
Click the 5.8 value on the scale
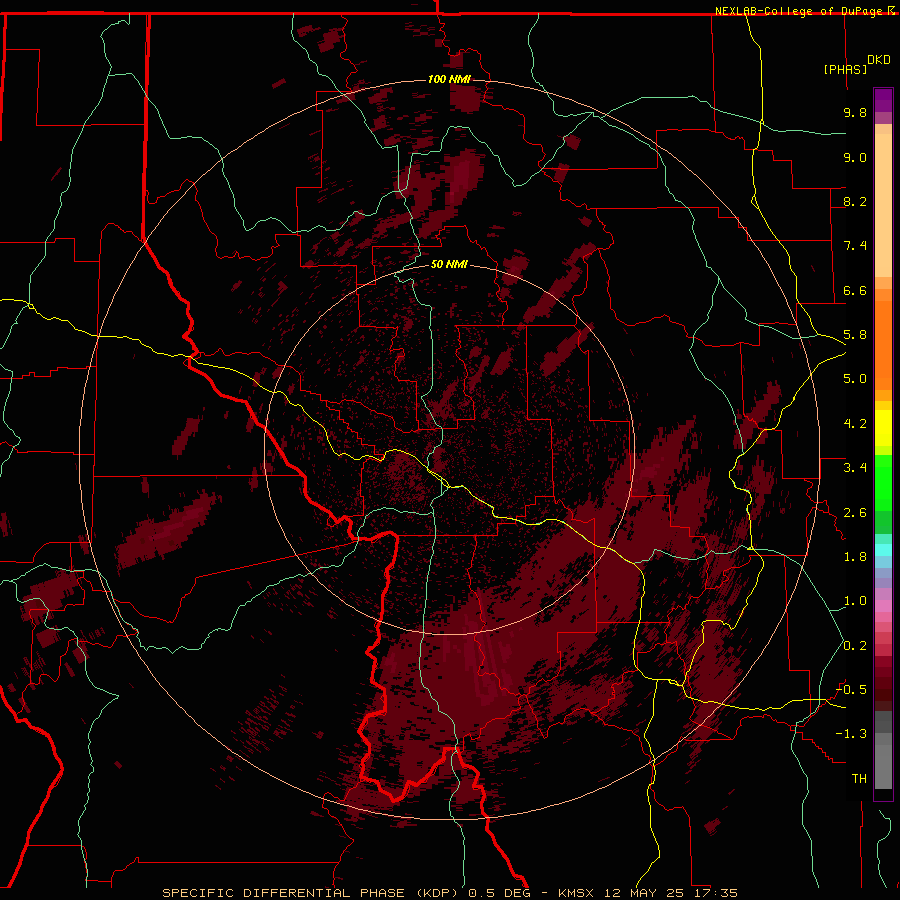(x=855, y=335)
